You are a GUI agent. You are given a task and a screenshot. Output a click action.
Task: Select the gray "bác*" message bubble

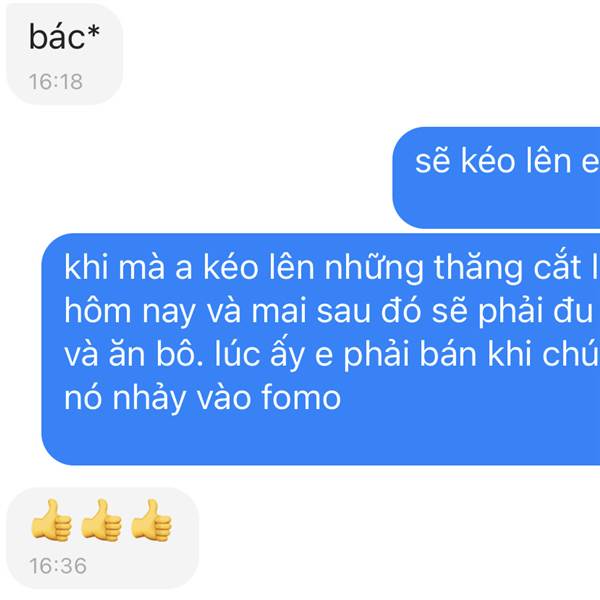click(x=65, y=54)
